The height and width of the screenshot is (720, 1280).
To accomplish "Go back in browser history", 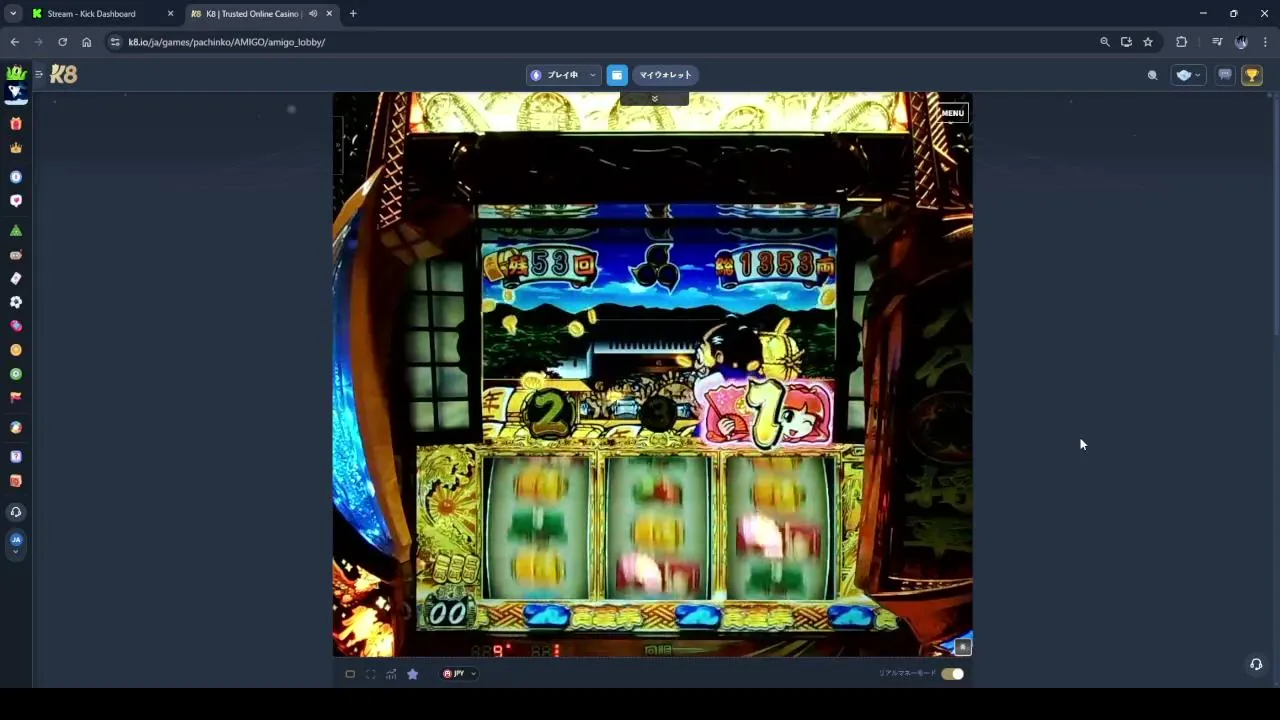I will pyautogui.click(x=14, y=42).
